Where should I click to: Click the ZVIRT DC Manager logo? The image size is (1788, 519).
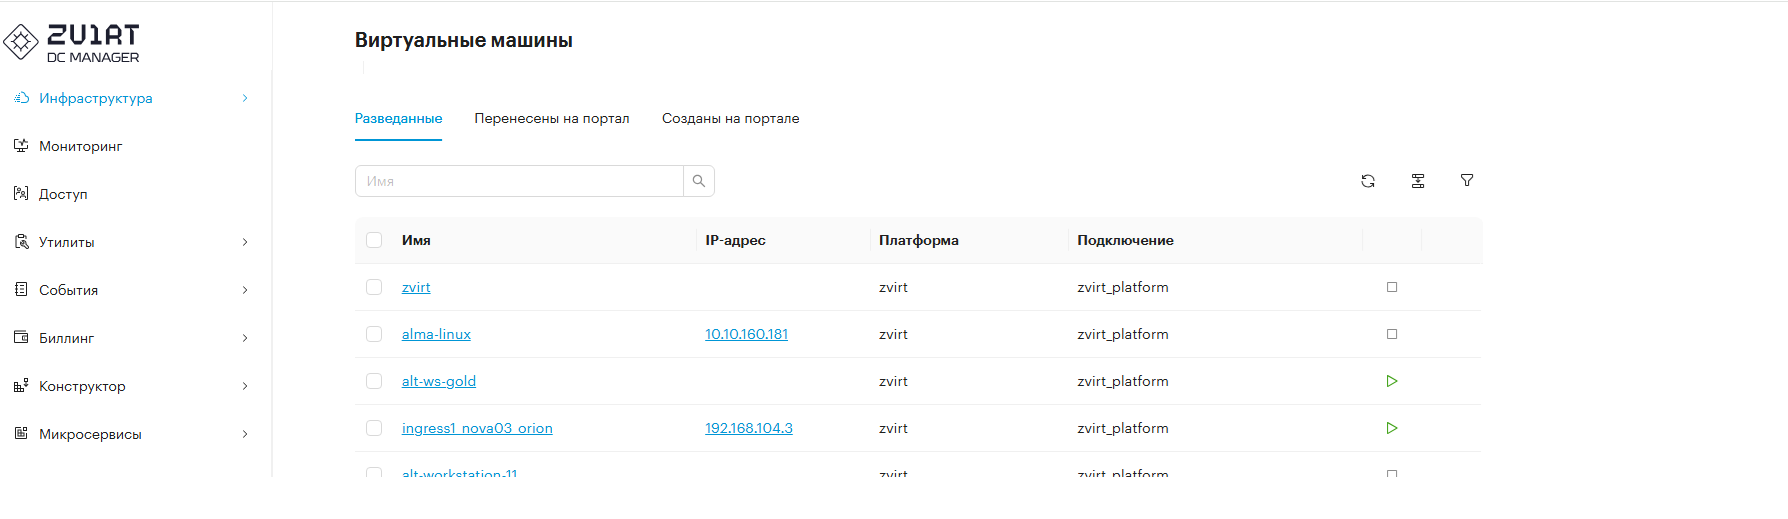(72, 43)
